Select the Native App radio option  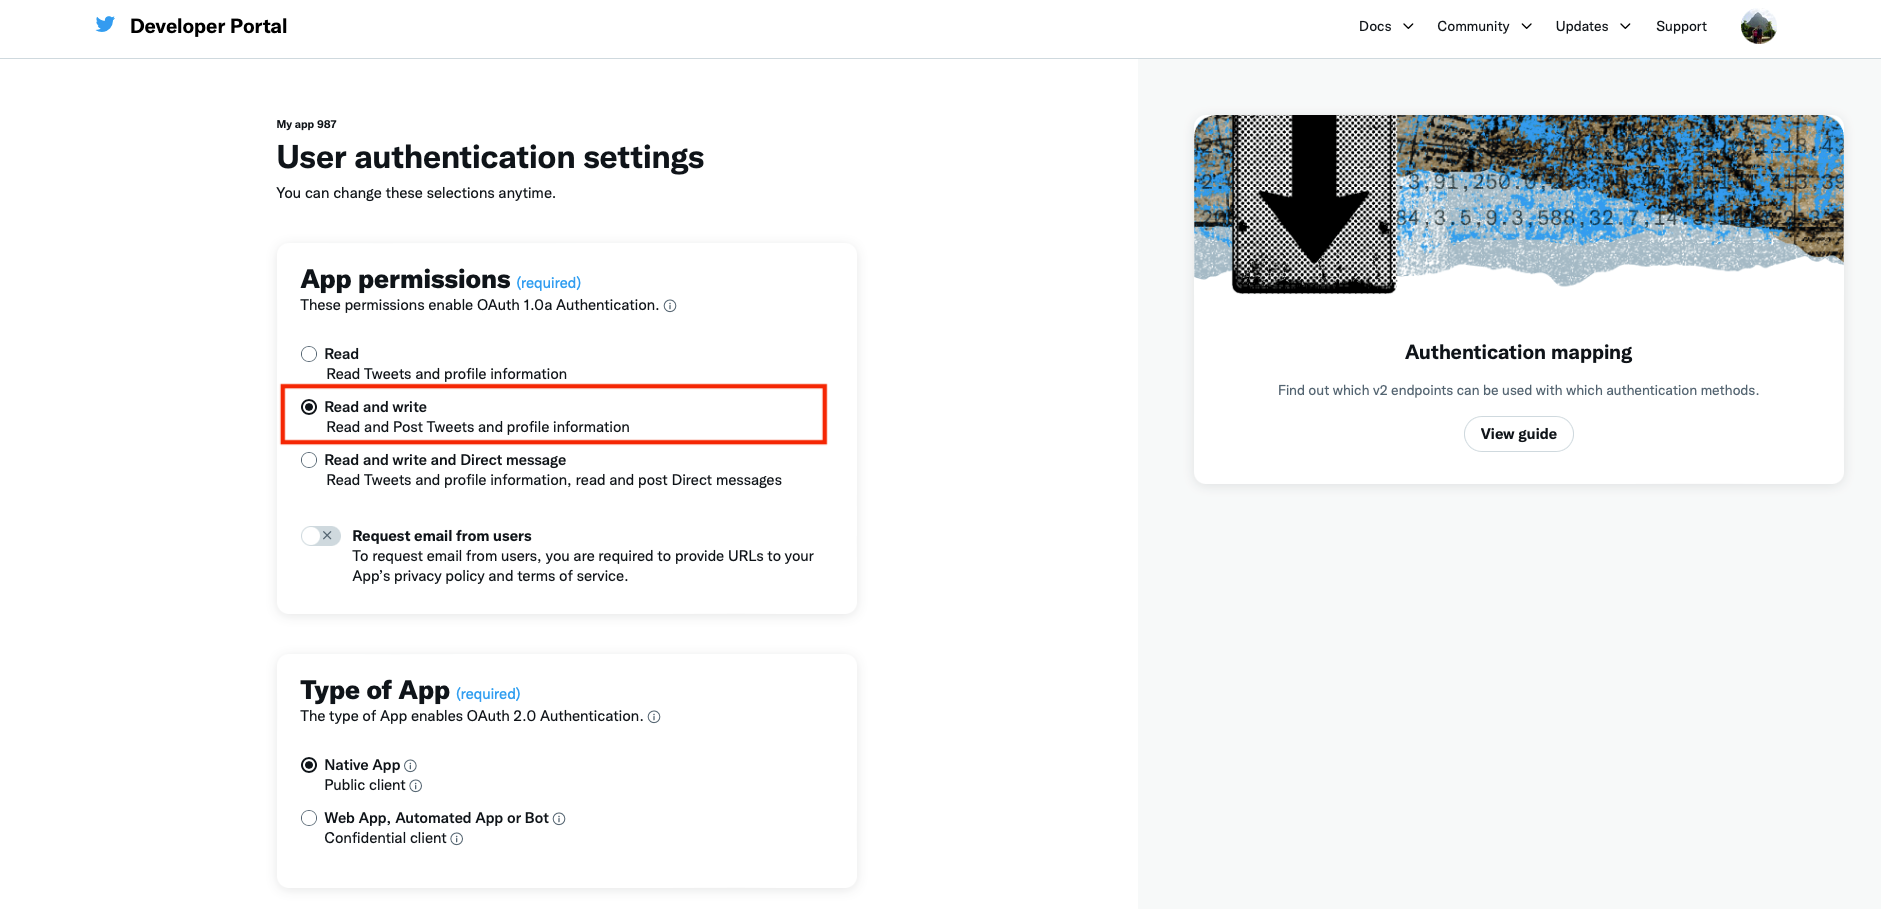tap(309, 765)
